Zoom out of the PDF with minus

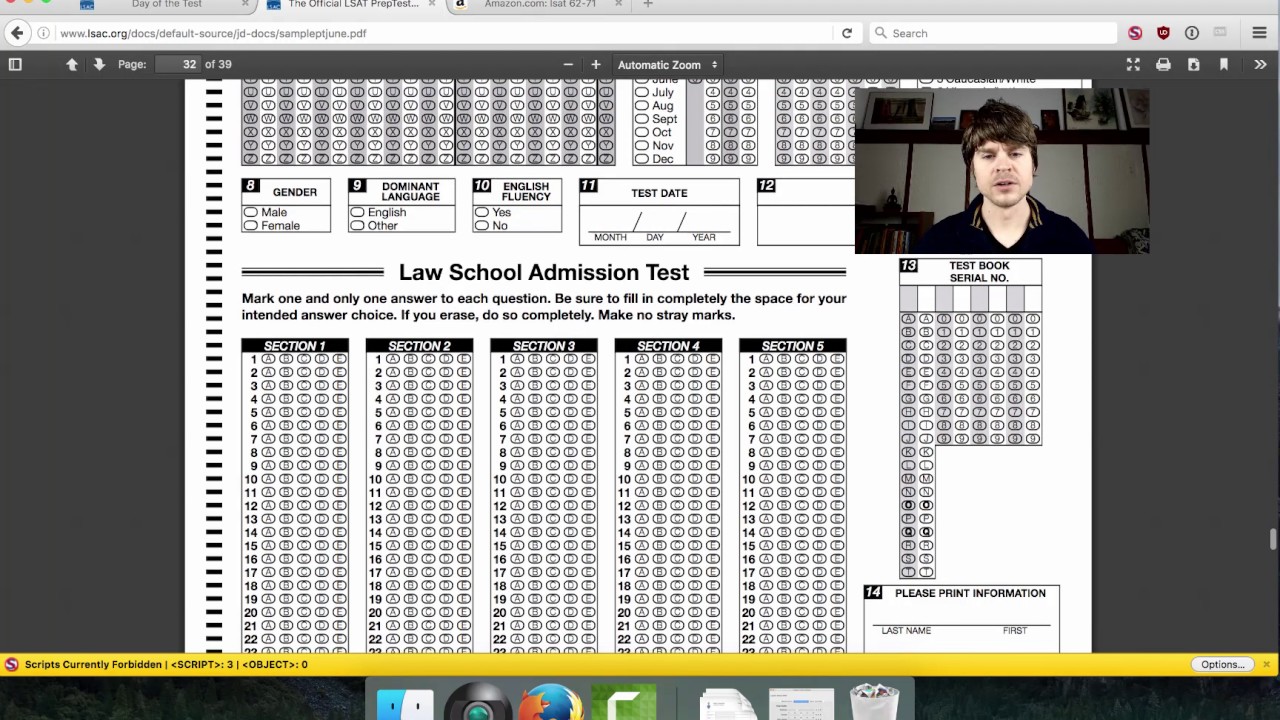click(568, 64)
